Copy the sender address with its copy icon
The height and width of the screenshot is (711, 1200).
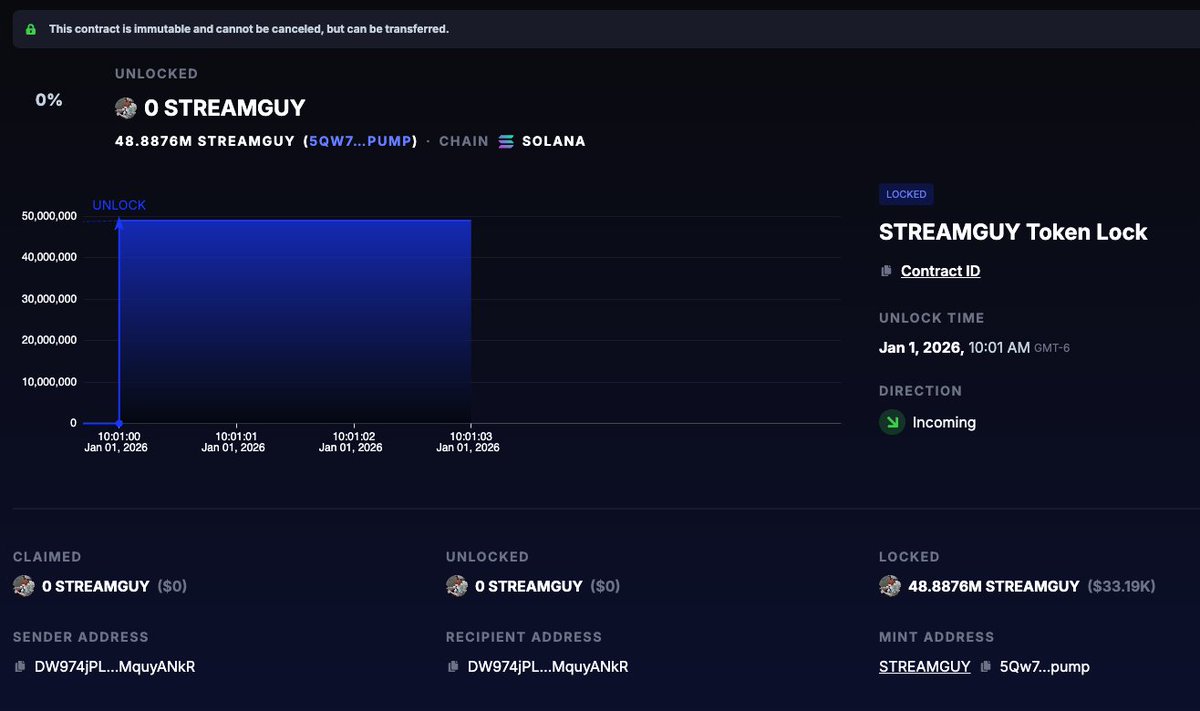20,667
